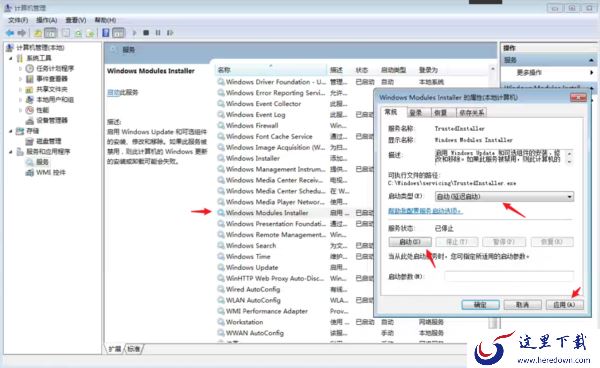Go back using the toolbar Back arrow
The image size is (600, 368).
tap(10, 33)
